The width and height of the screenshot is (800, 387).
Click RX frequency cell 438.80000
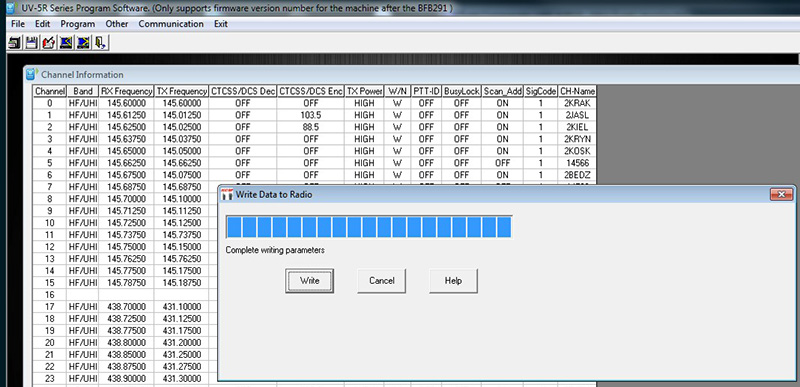coord(126,343)
